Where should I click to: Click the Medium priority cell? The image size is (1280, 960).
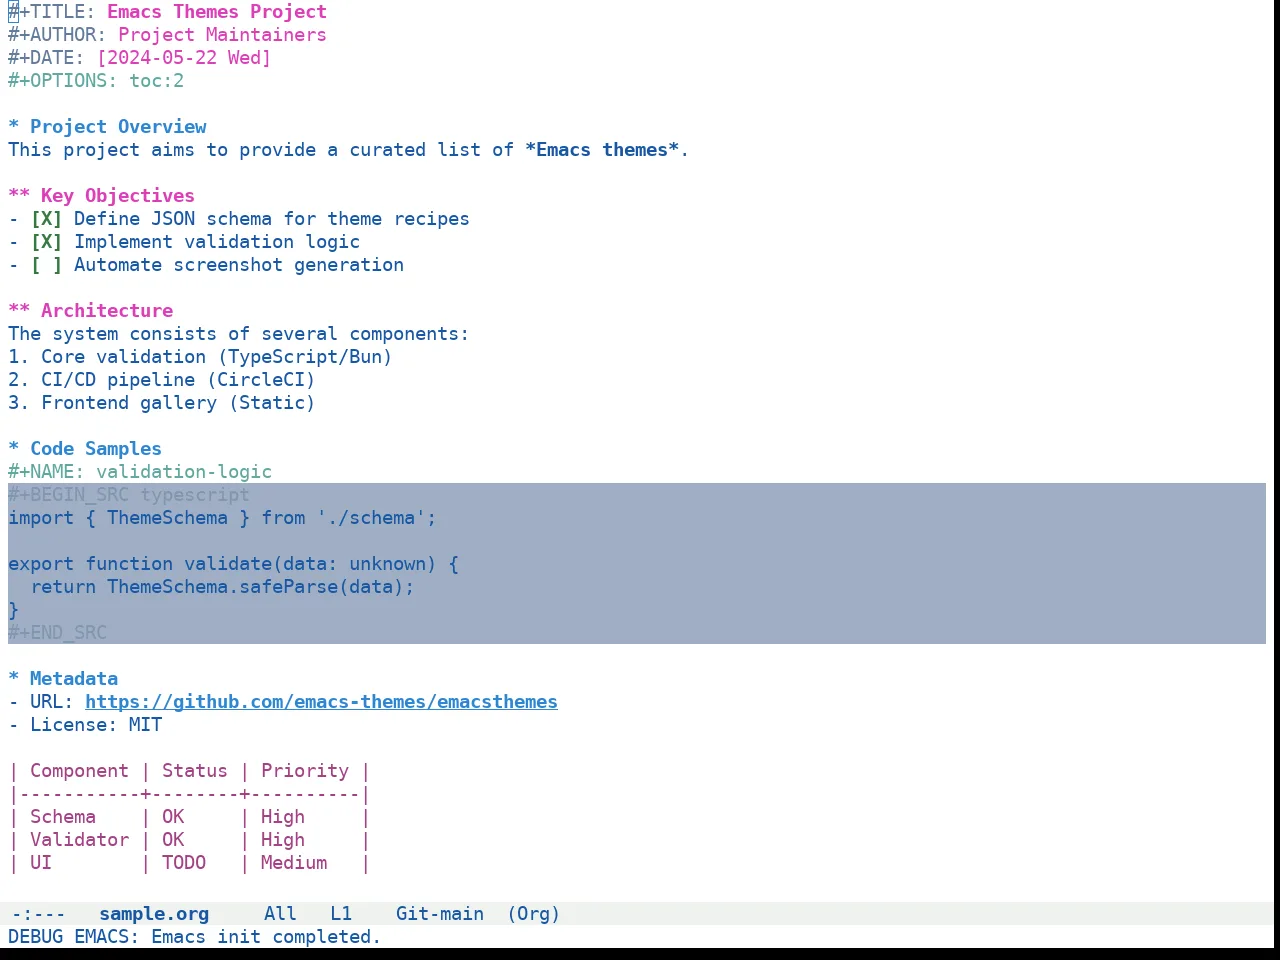294,863
